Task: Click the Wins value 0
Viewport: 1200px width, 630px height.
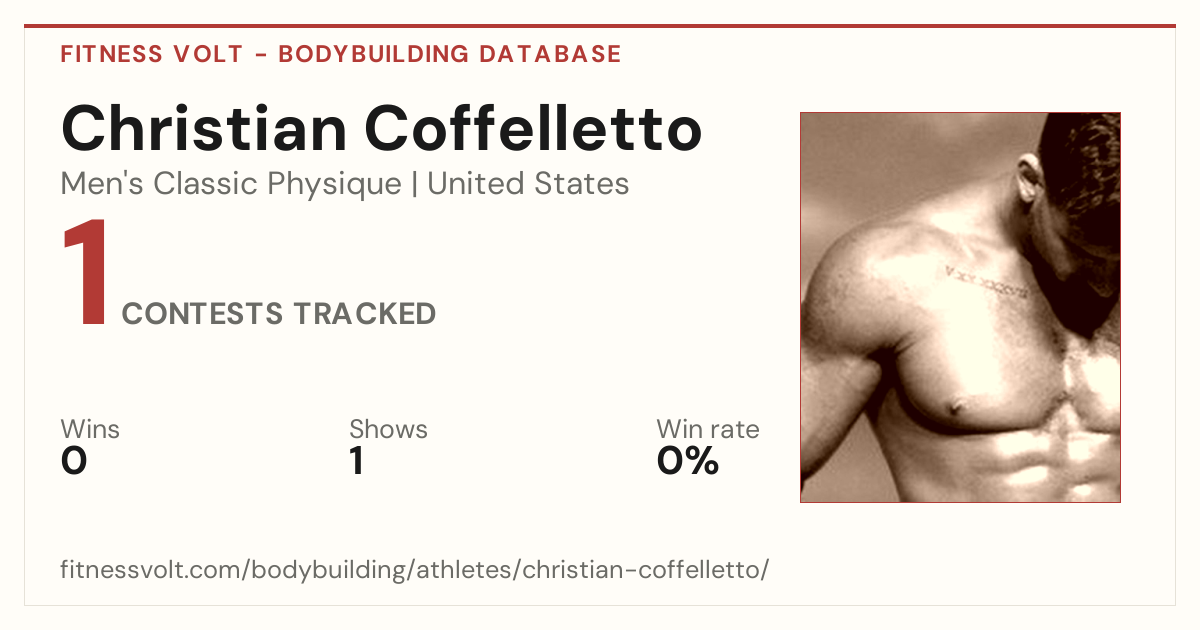Action: click(x=74, y=461)
